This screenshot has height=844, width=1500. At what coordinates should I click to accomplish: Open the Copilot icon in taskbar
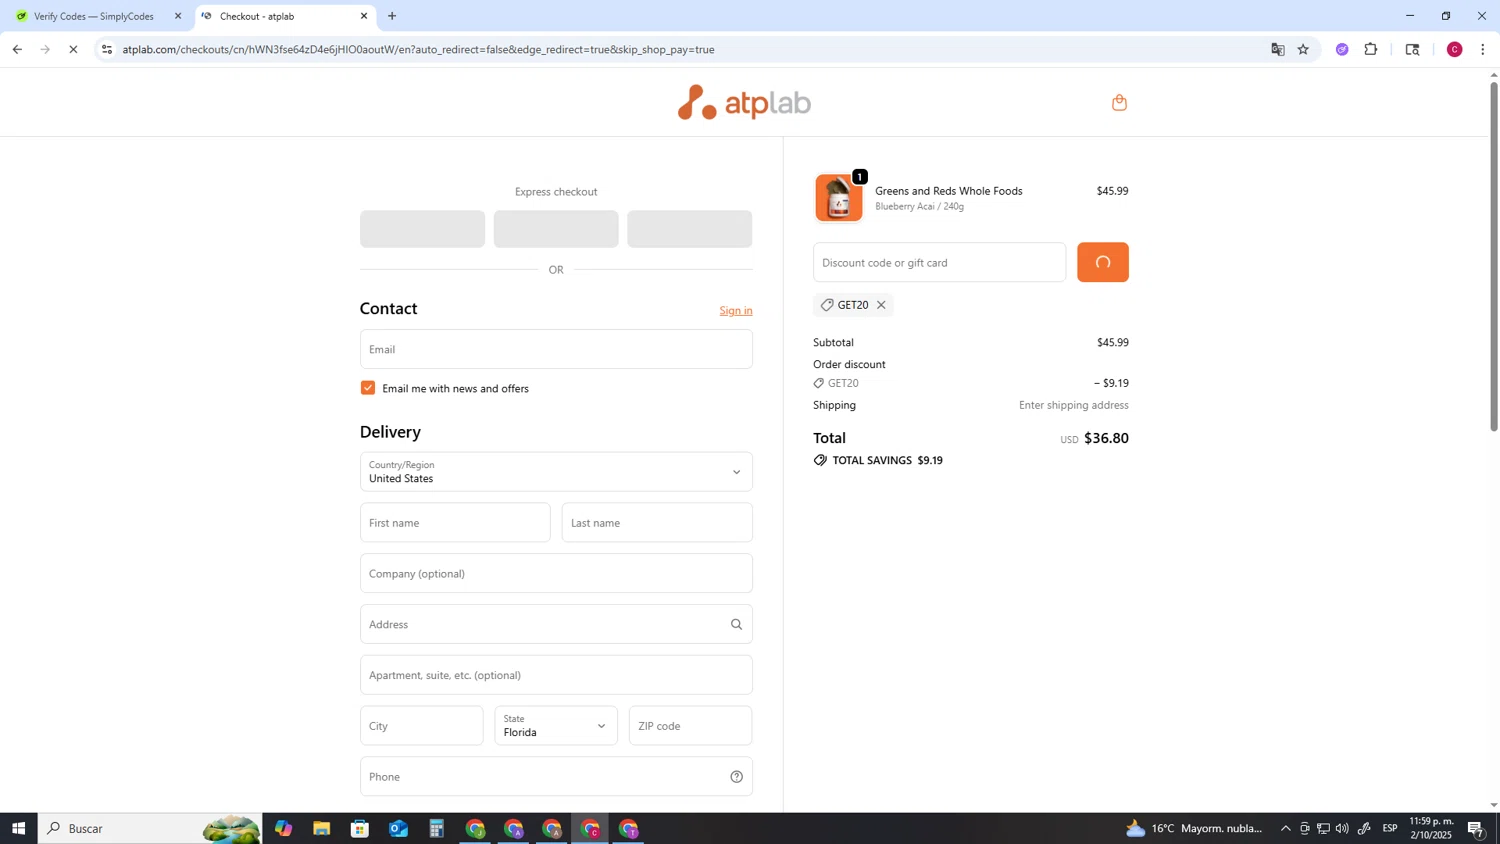coord(283,829)
